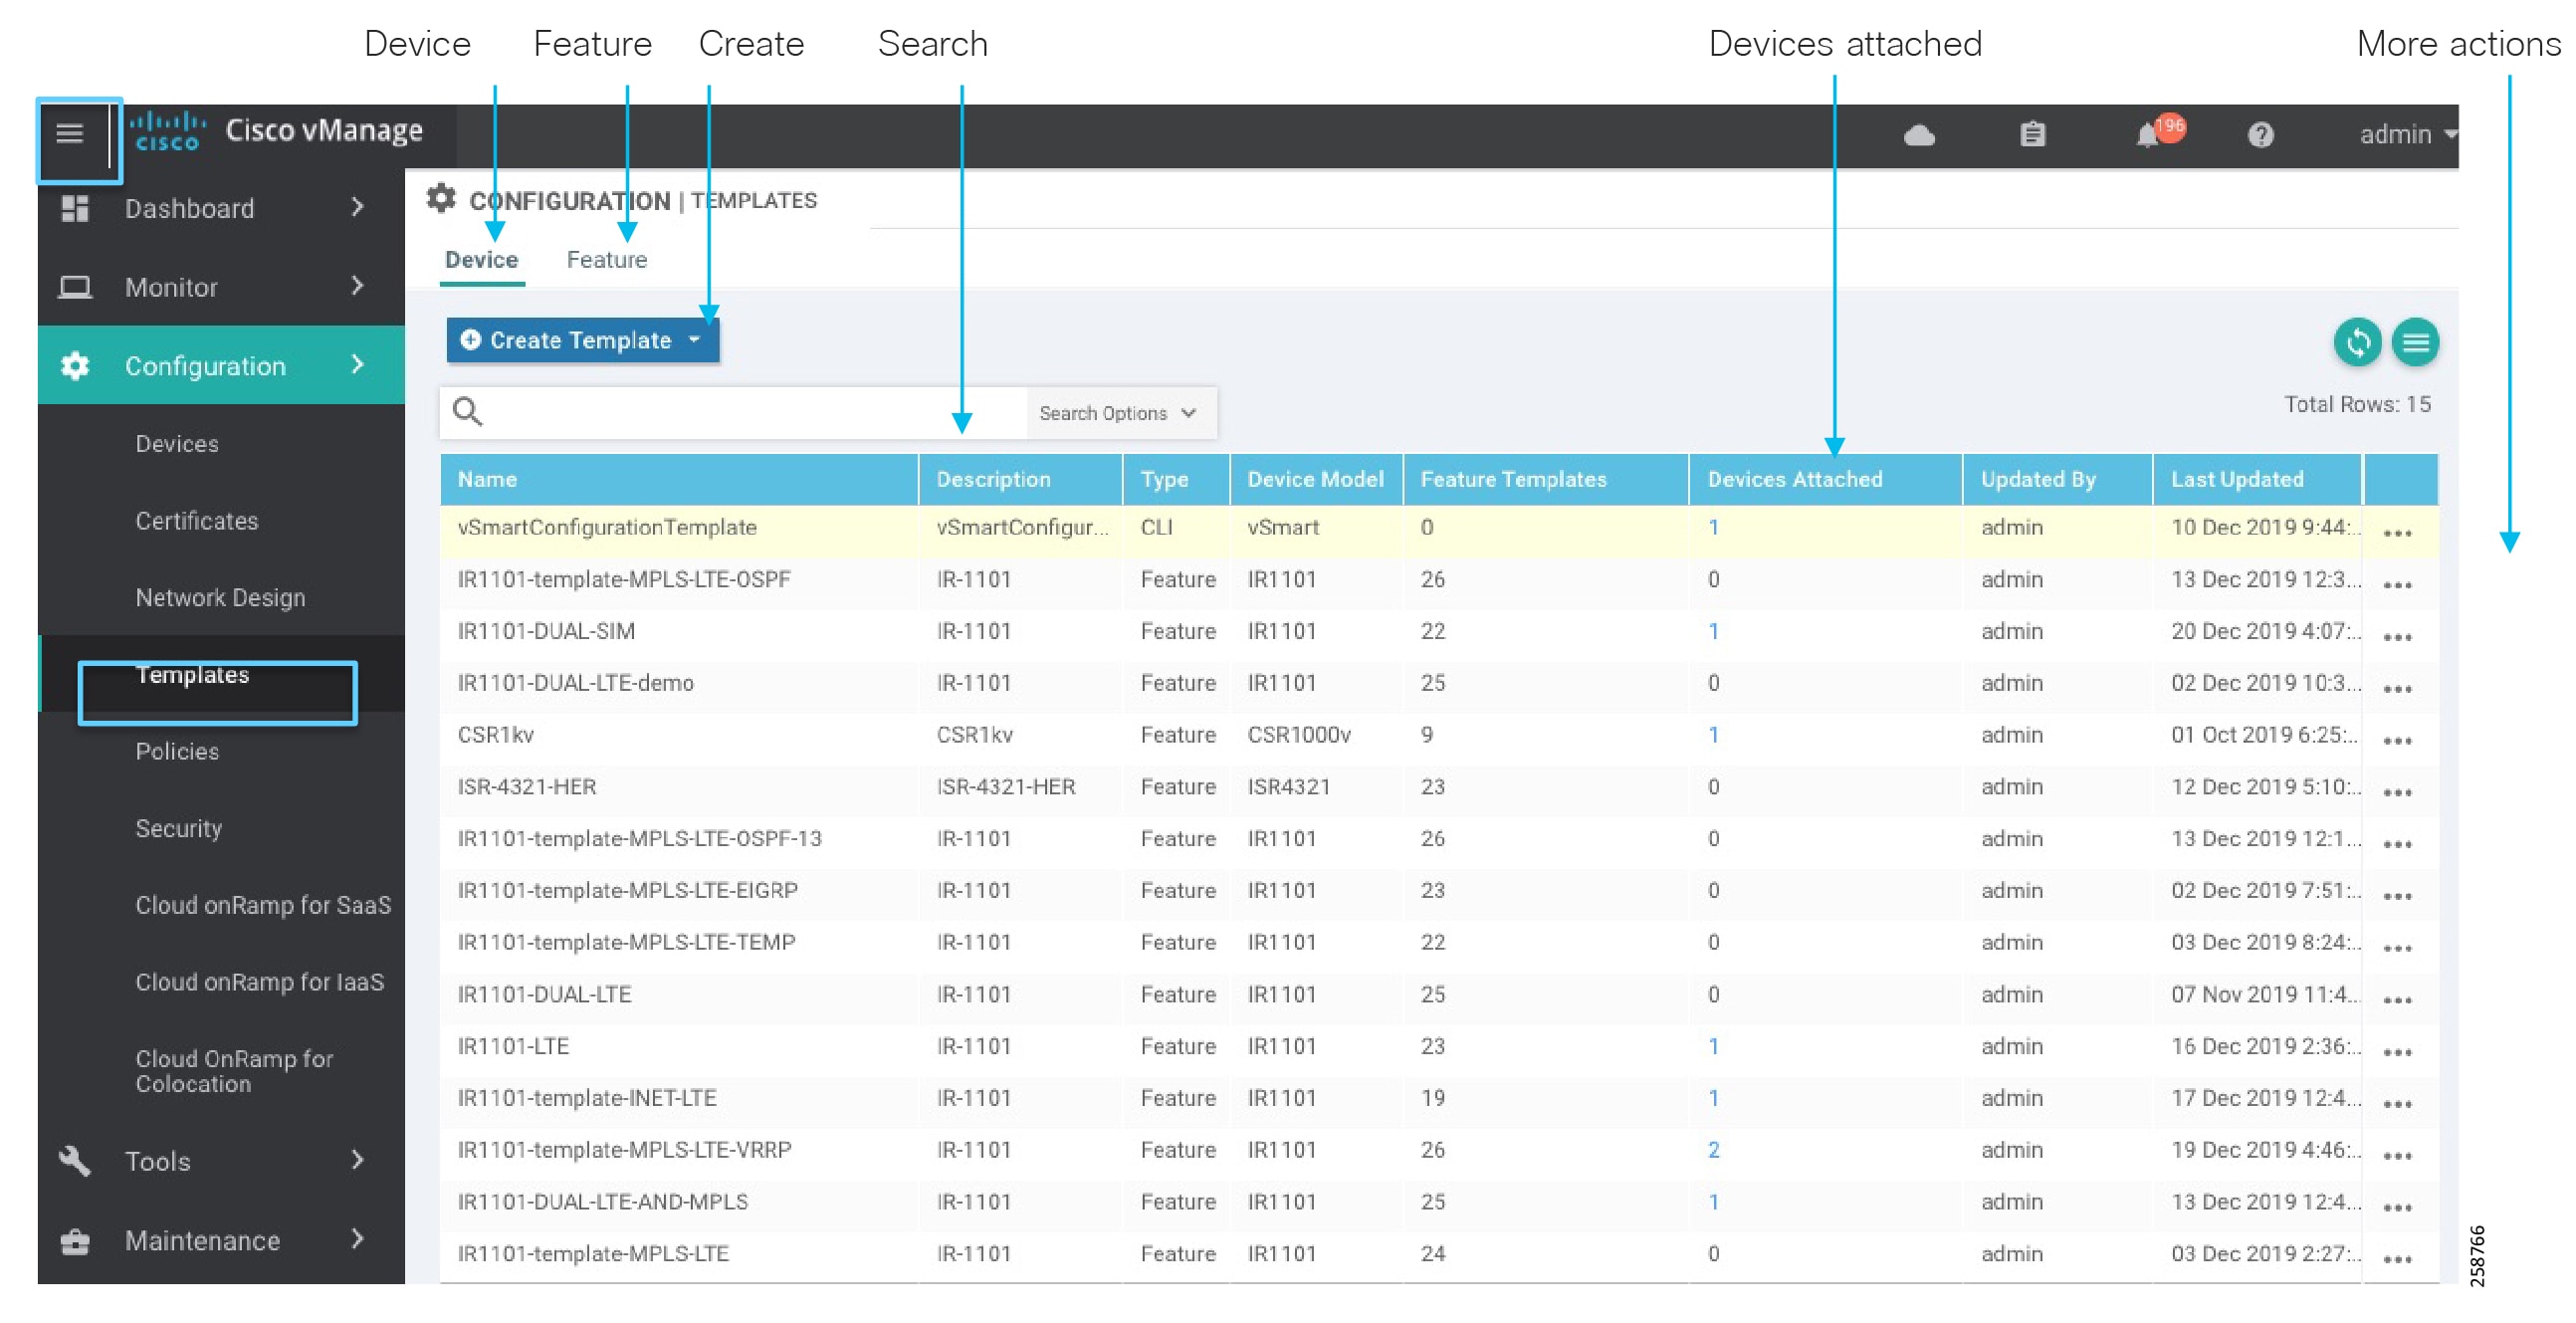Click devices attached link for IR1101-LTE
This screenshot has height=1323, width=2576.
coord(1713,1047)
